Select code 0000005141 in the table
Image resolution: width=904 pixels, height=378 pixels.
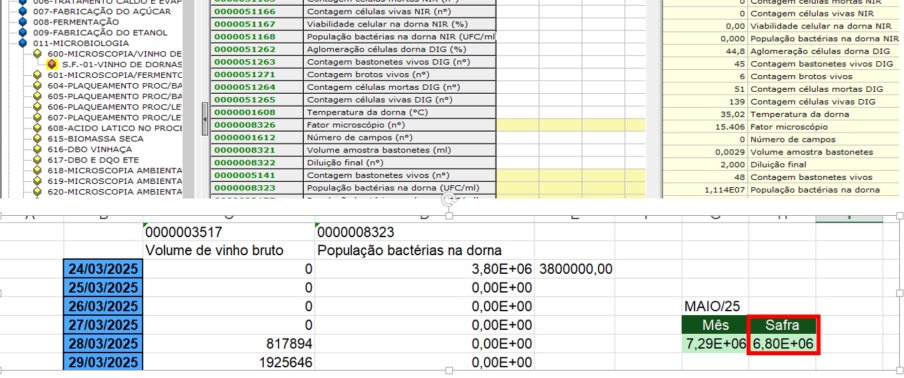click(257, 175)
